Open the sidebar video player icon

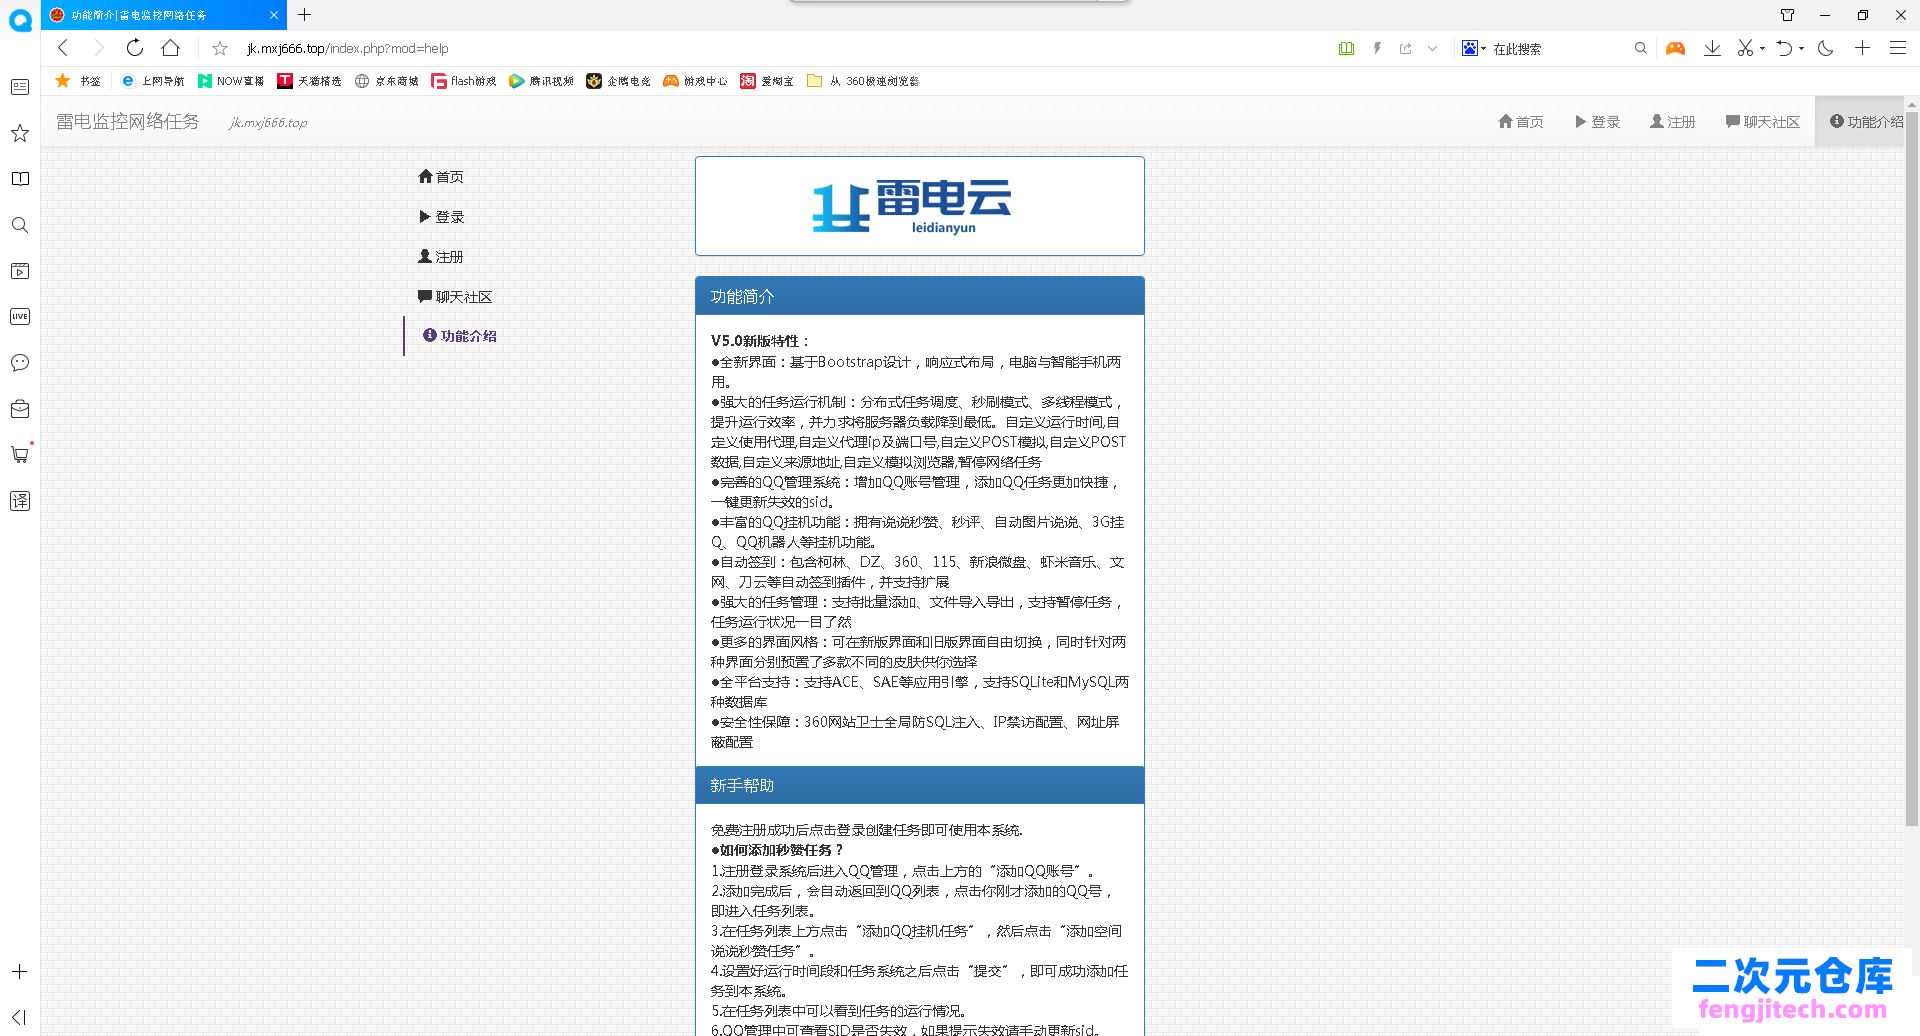(20, 271)
